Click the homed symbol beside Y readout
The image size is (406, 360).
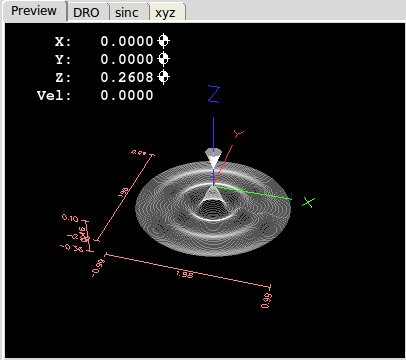click(163, 59)
